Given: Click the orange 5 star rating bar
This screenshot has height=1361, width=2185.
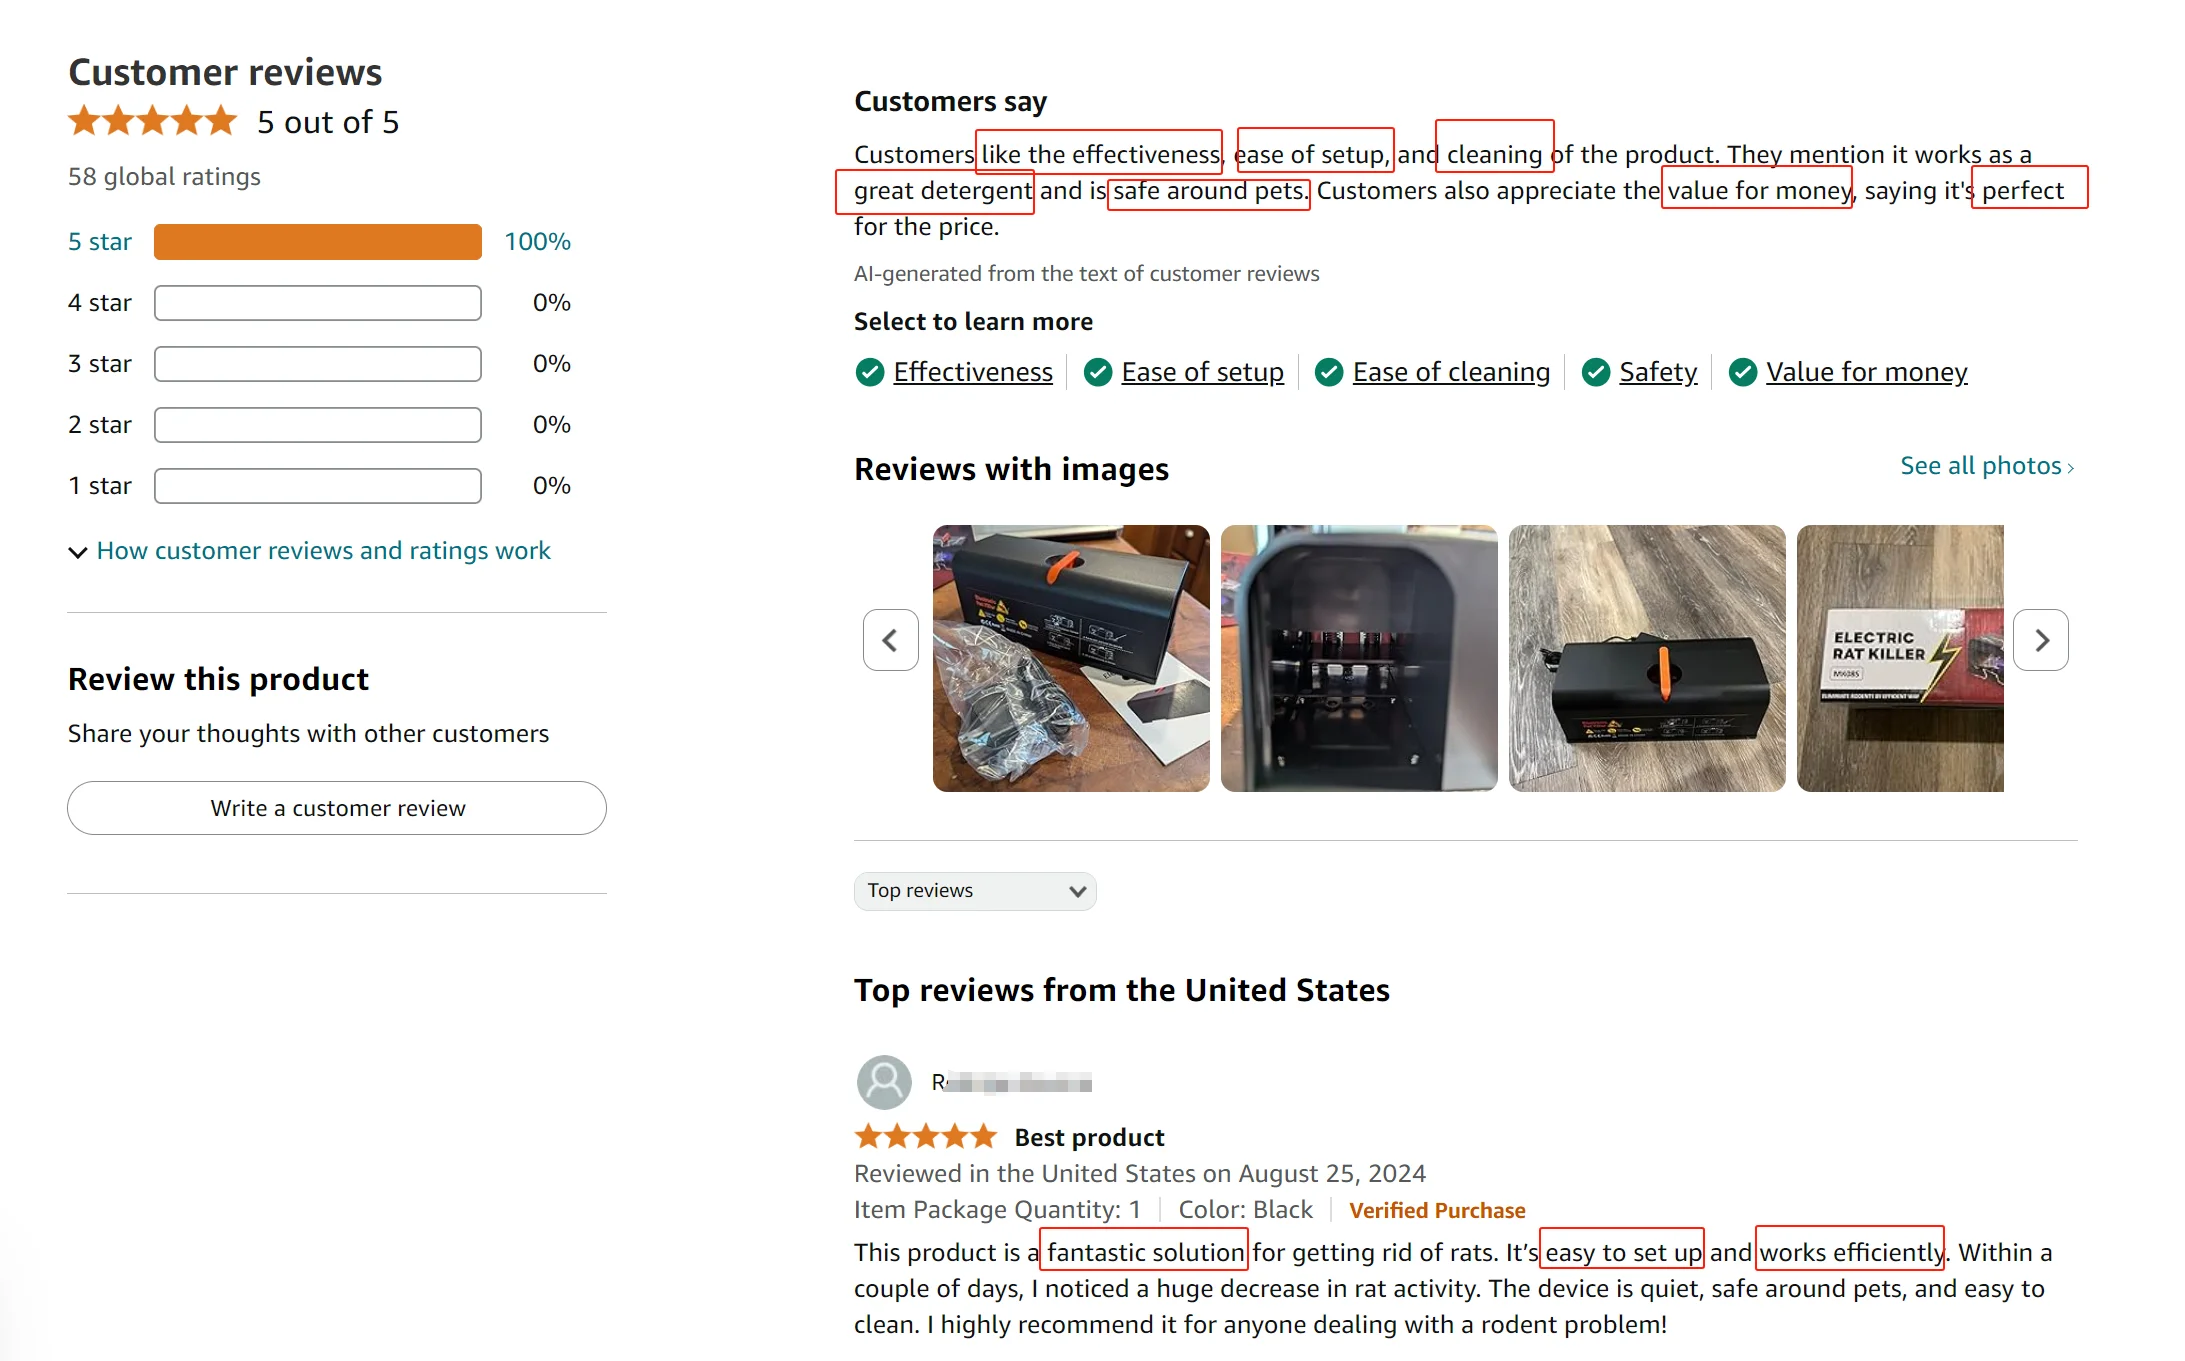Looking at the screenshot, I should click(x=317, y=242).
